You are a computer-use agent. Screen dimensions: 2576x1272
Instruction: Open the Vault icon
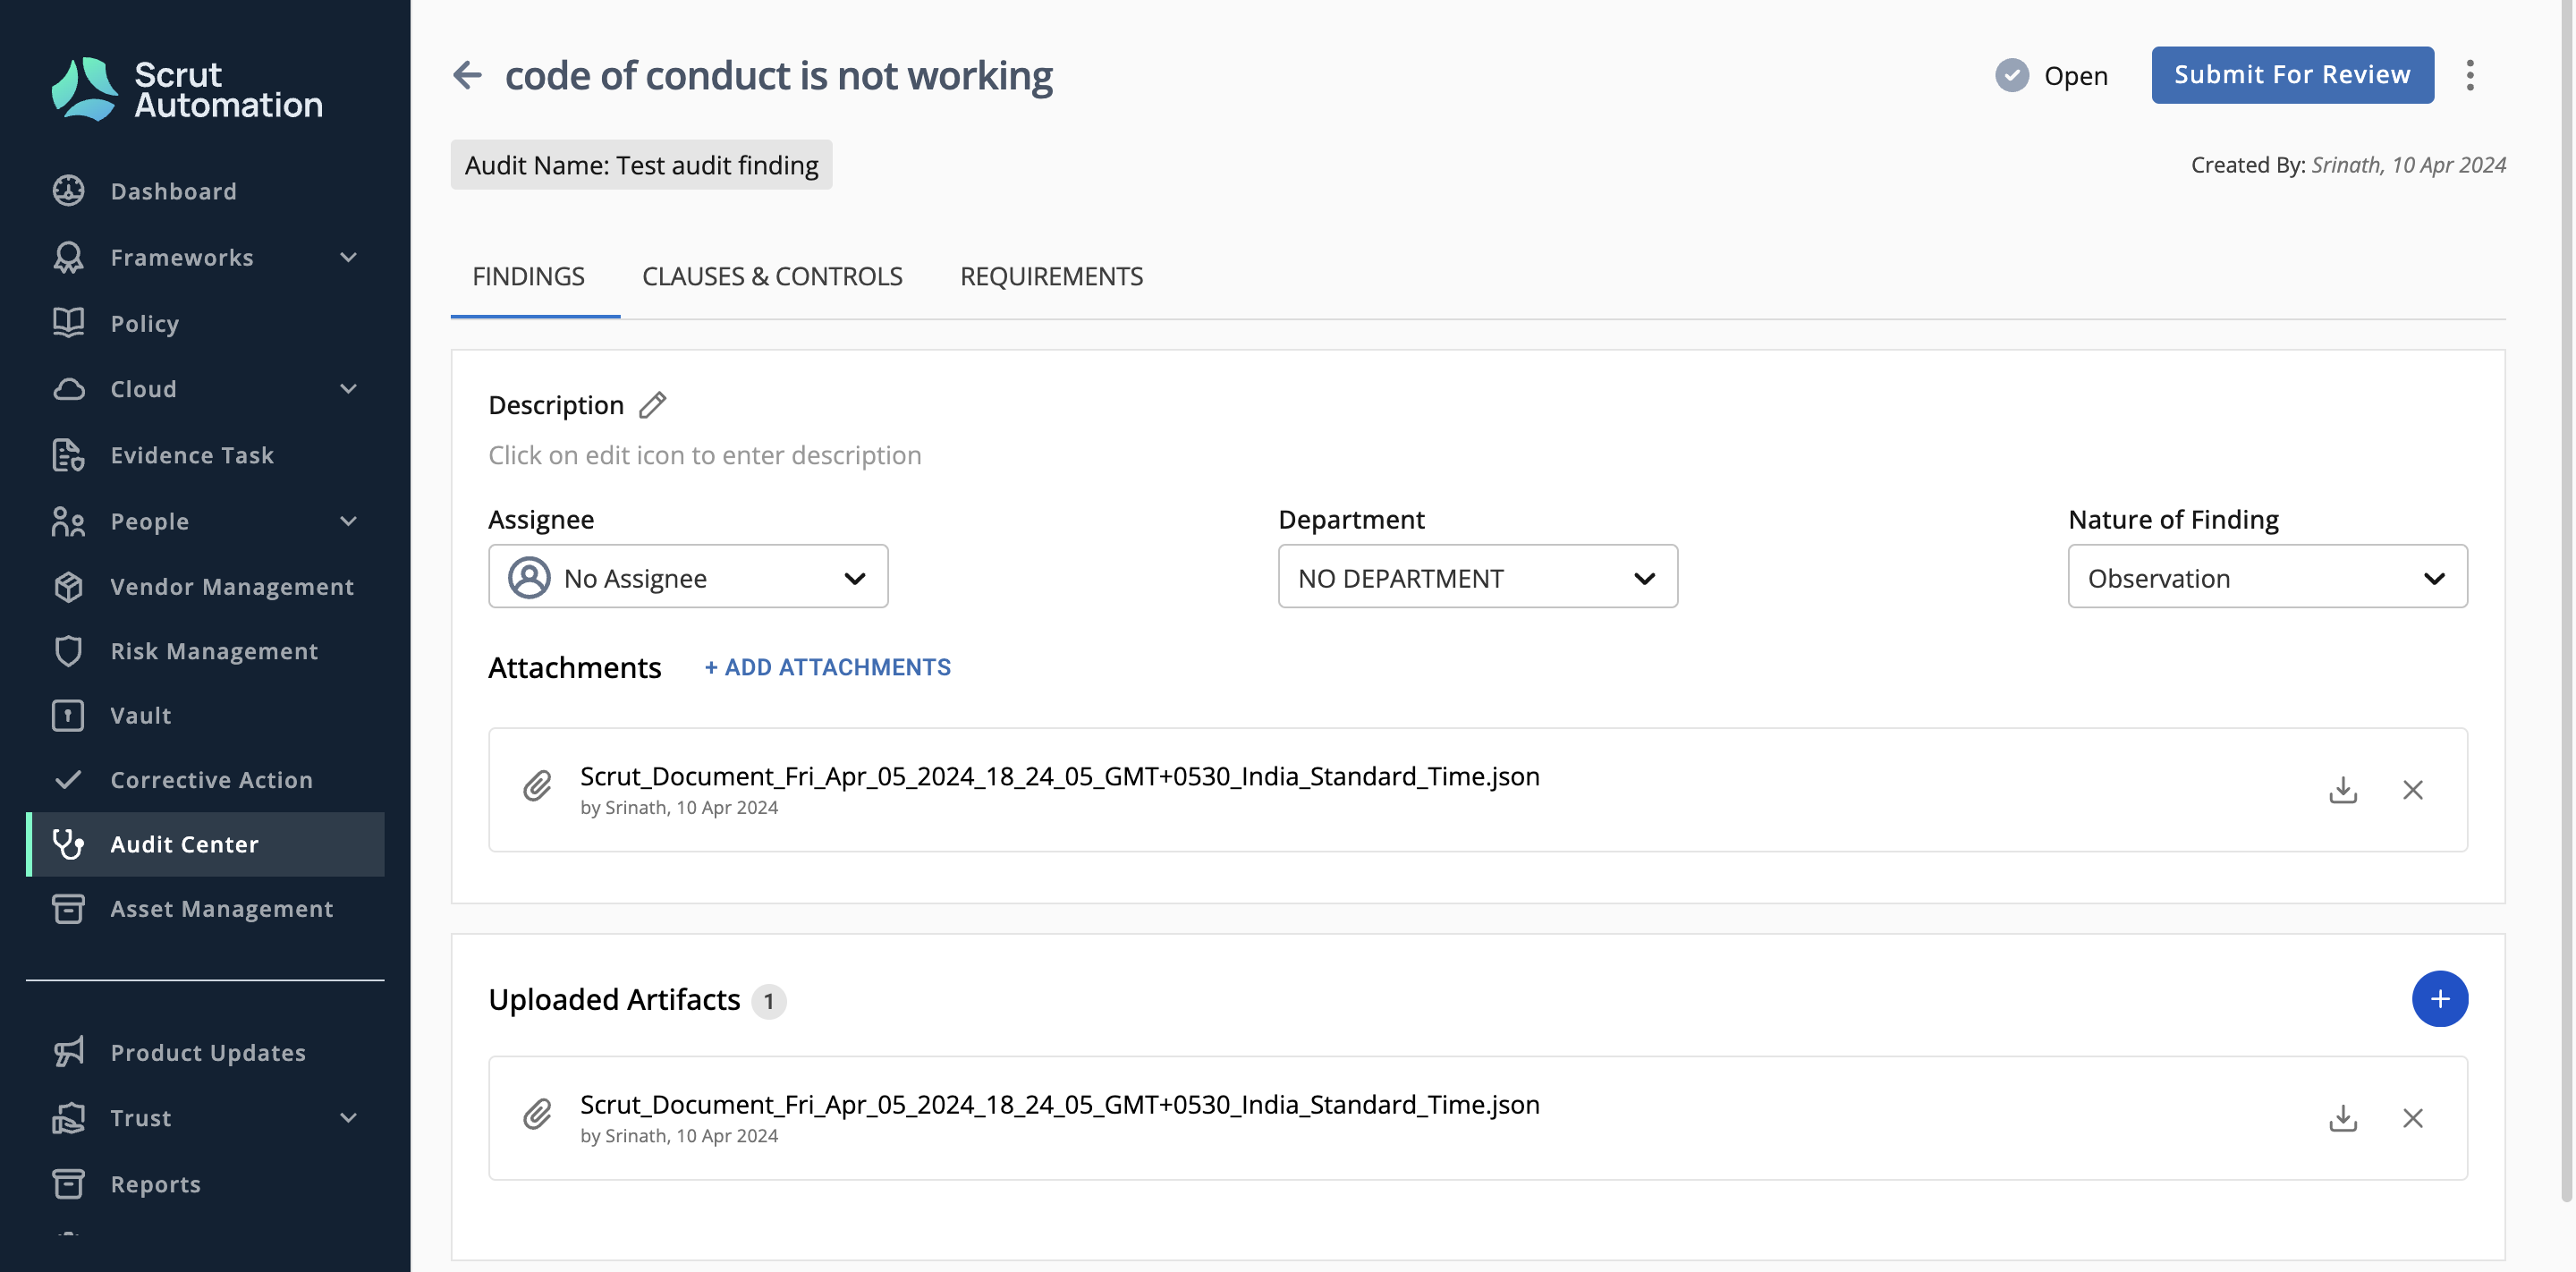(68, 715)
